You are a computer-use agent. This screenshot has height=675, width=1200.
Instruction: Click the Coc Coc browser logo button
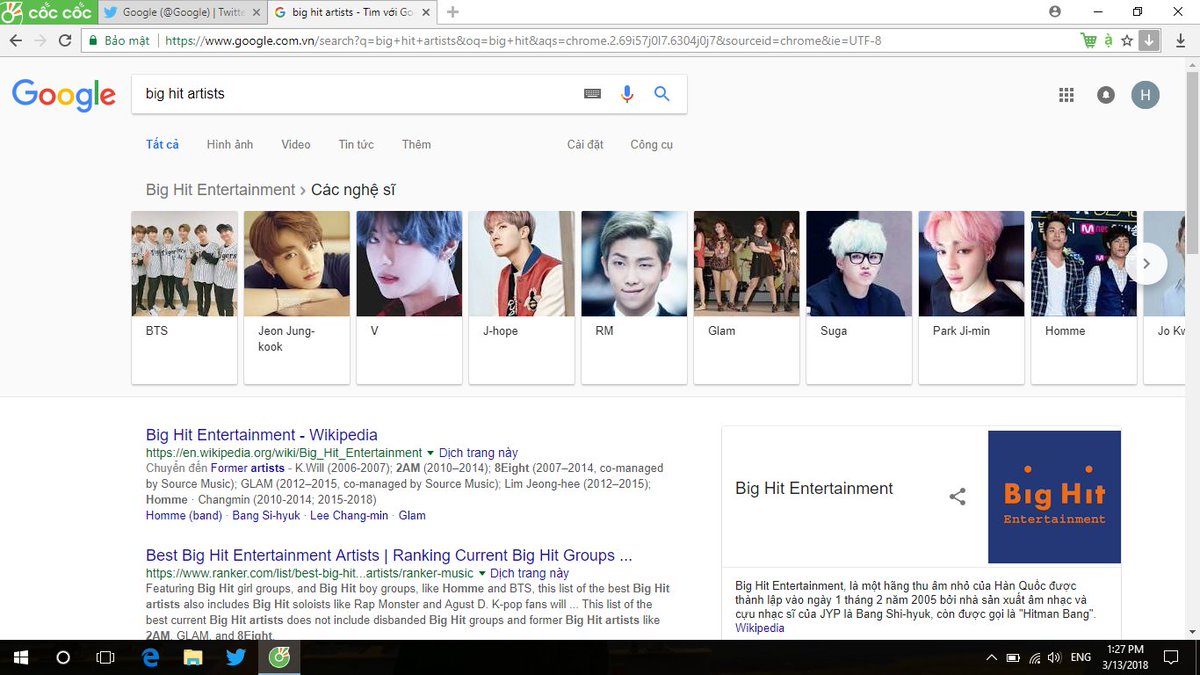pyautogui.click(x=49, y=12)
